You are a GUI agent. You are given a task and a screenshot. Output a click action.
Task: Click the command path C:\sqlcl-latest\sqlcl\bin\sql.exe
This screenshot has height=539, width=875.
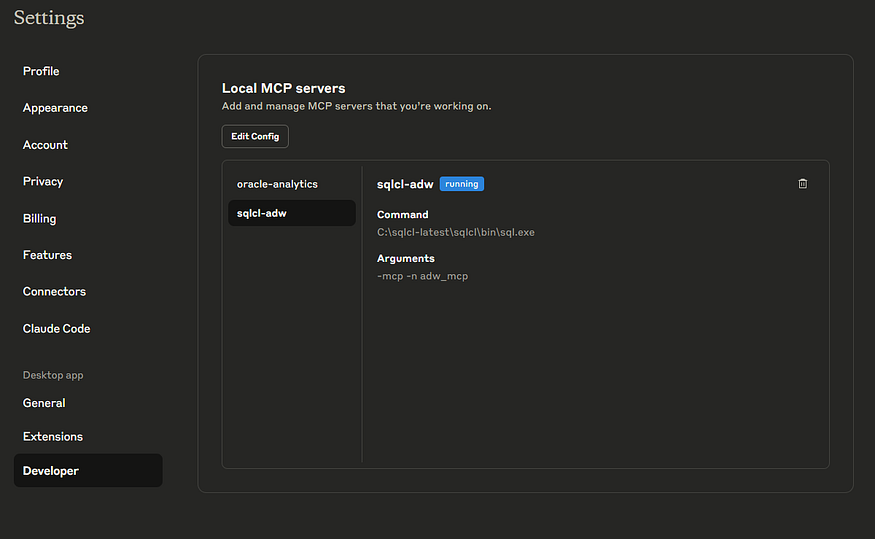point(455,232)
